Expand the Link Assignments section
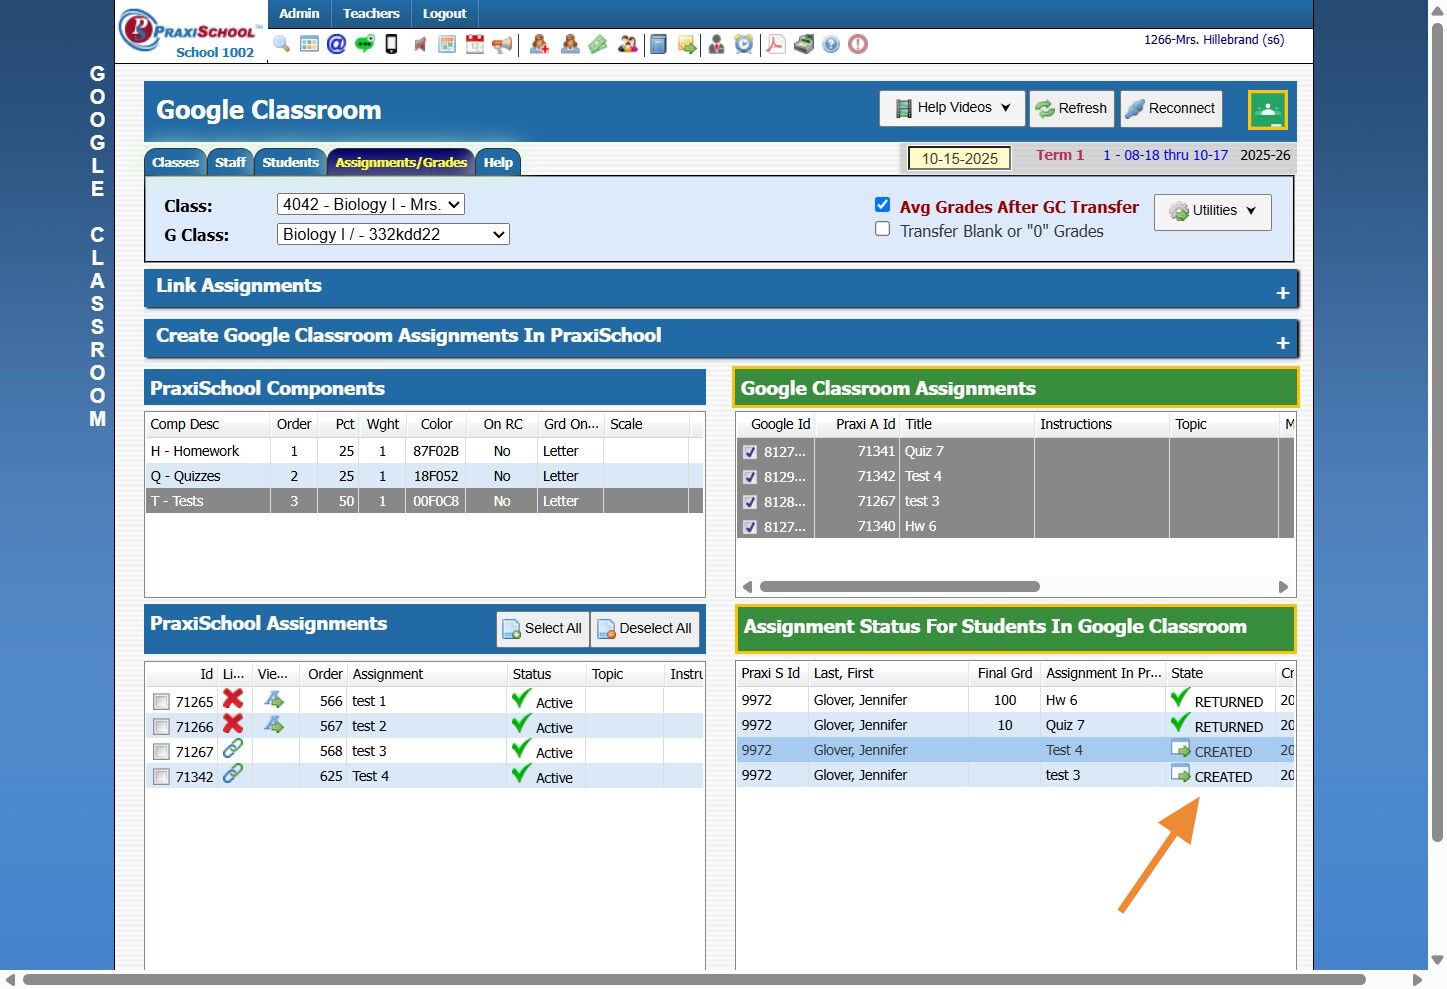Image resolution: width=1447 pixels, height=989 pixels. tap(1282, 293)
